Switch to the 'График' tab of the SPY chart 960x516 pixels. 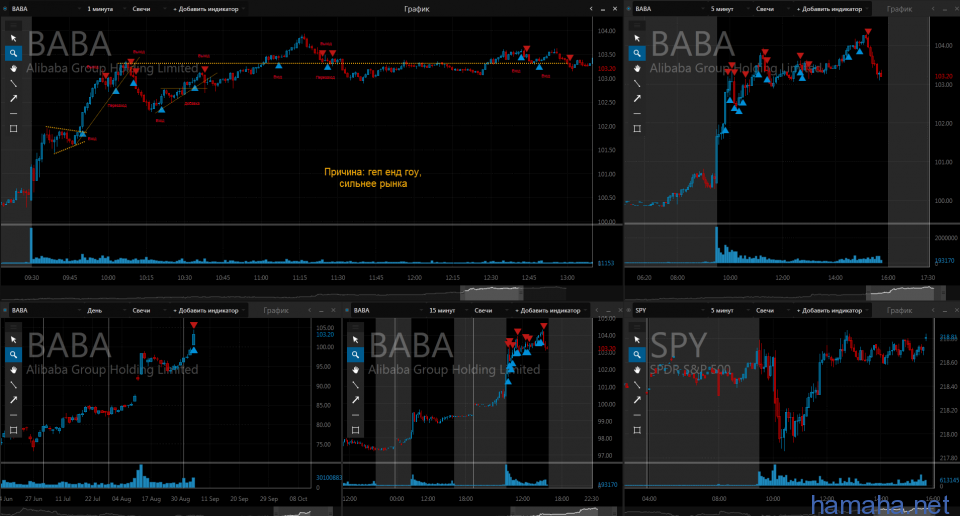[x=899, y=310]
